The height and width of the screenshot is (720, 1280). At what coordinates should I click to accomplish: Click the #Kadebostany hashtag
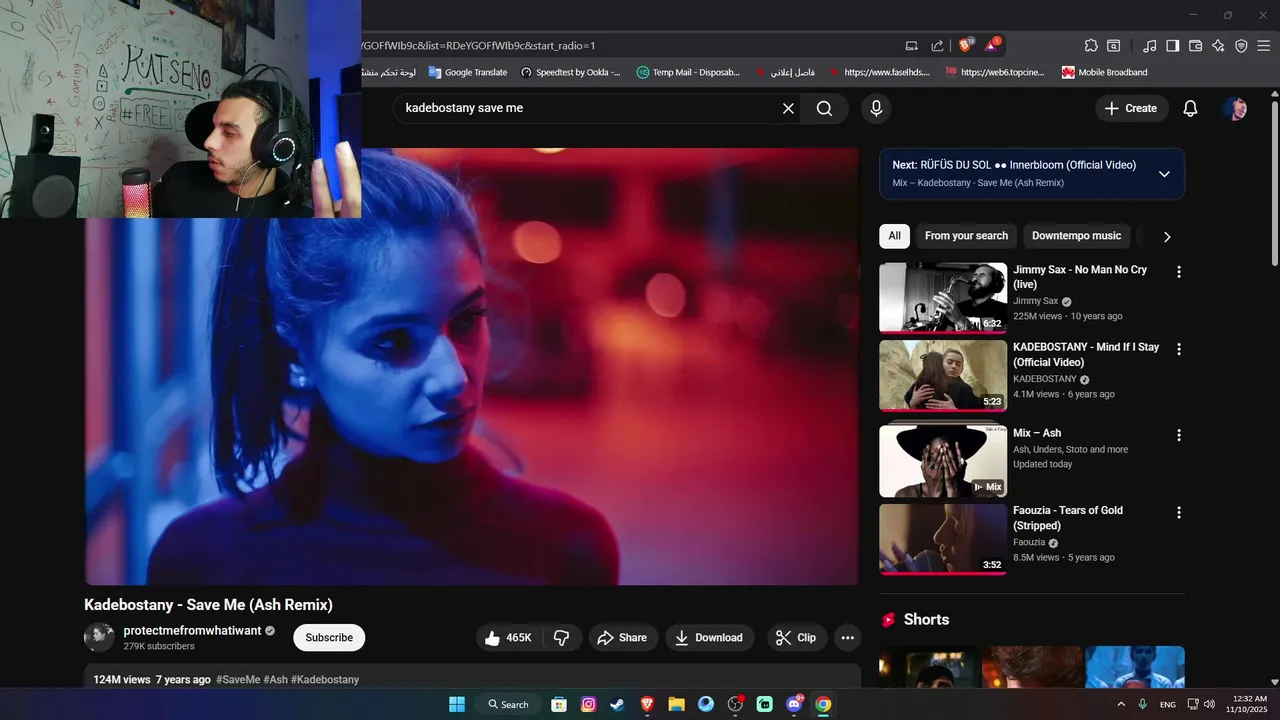325,680
